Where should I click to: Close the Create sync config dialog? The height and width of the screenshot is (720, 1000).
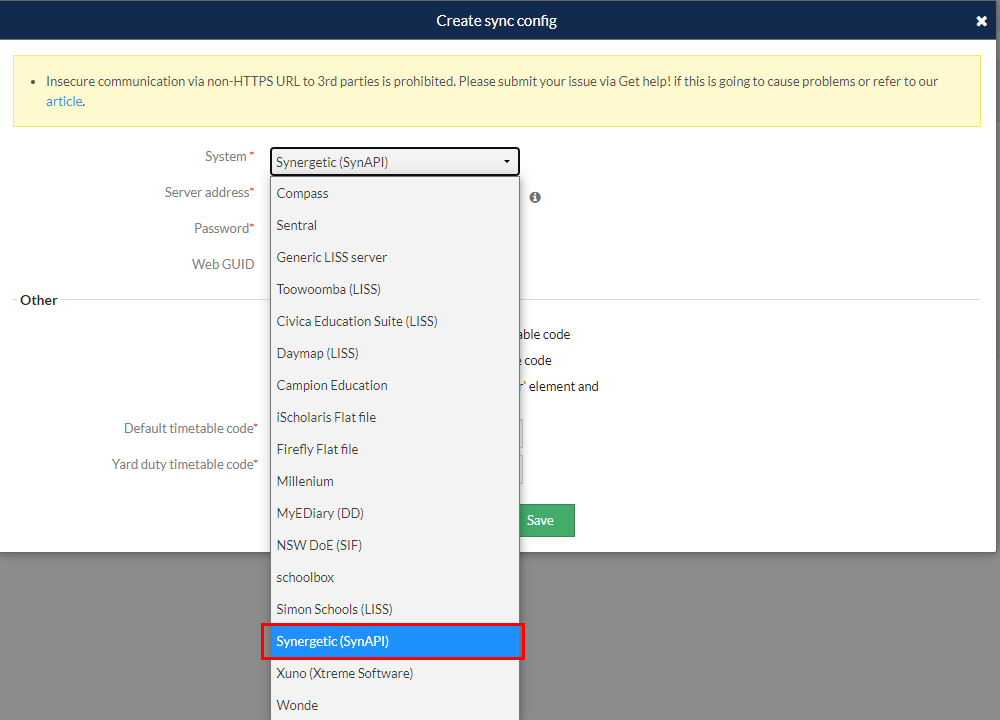(x=982, y=21)
